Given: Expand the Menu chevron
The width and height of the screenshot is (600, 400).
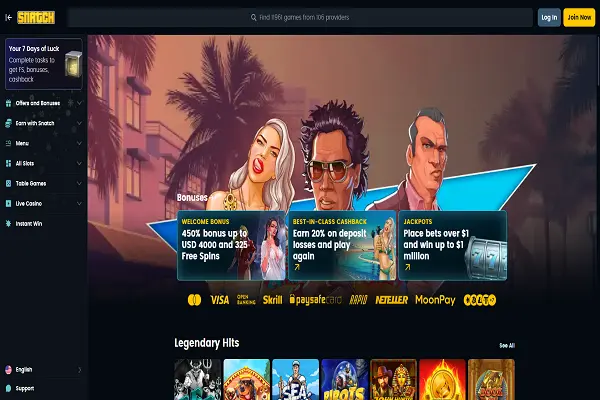Looking at the screenshot, I should coord(79,143).
